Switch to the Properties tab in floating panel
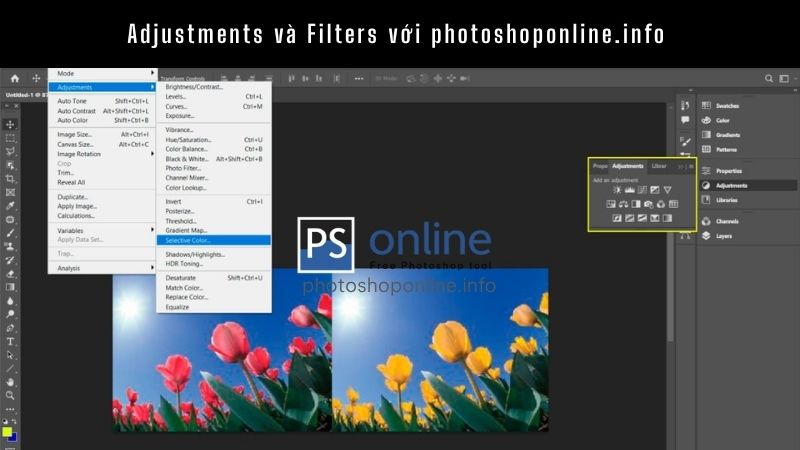 click(600, 166)
